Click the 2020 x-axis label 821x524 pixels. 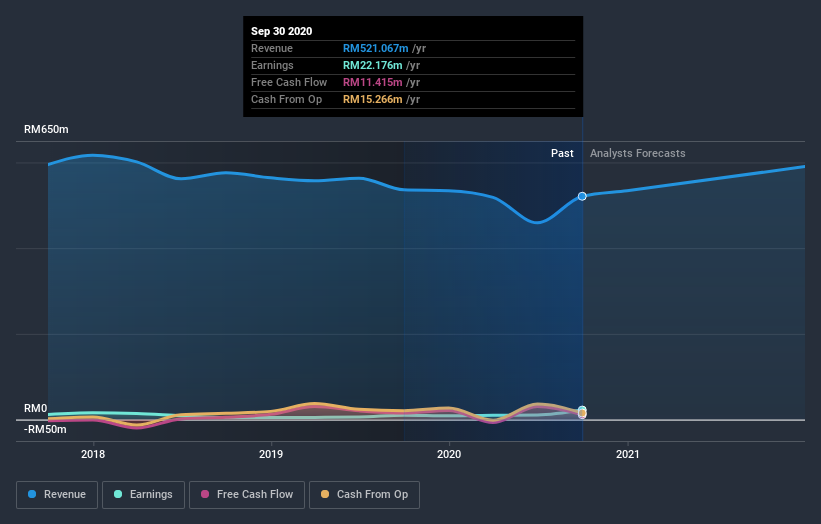449,454
